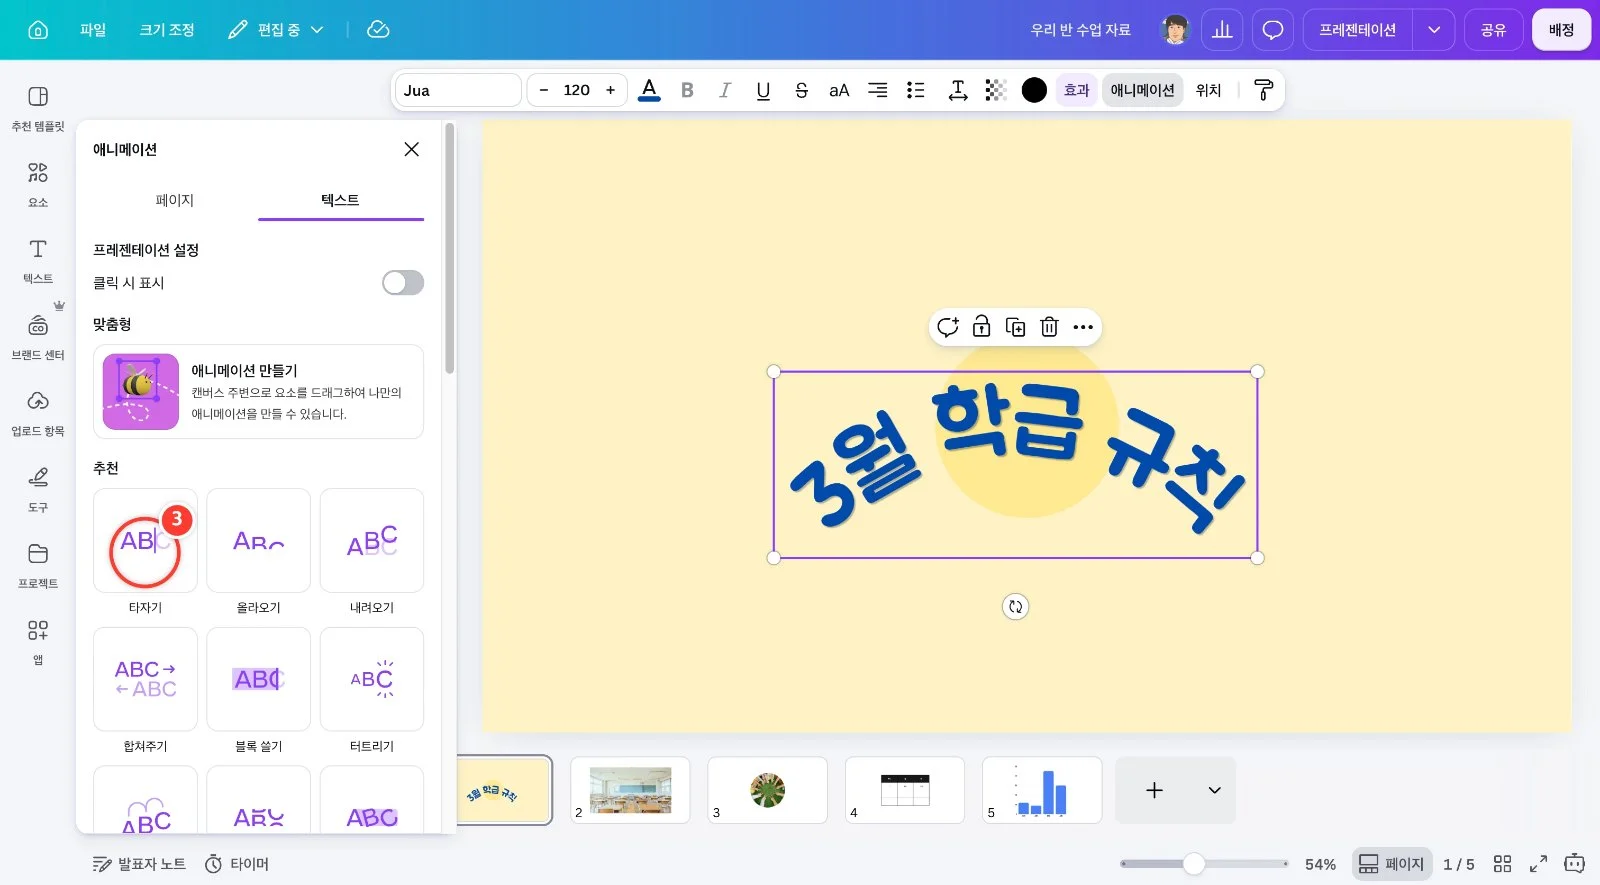Click the cloud save status icon
Viewport: 1600px width, 885px height.
(x=378, y=30)
